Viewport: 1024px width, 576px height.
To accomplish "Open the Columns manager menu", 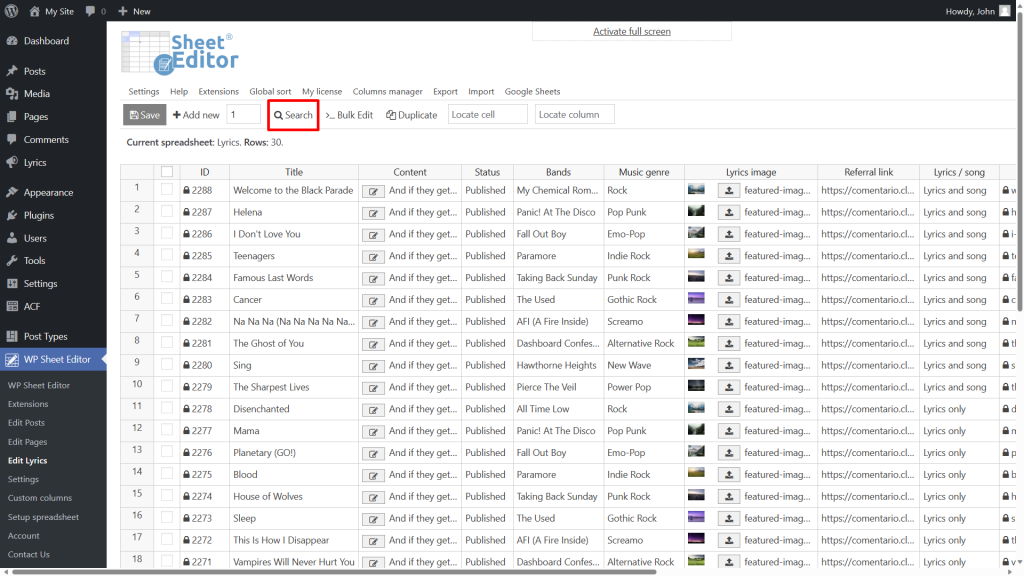I will click(387, 91).
